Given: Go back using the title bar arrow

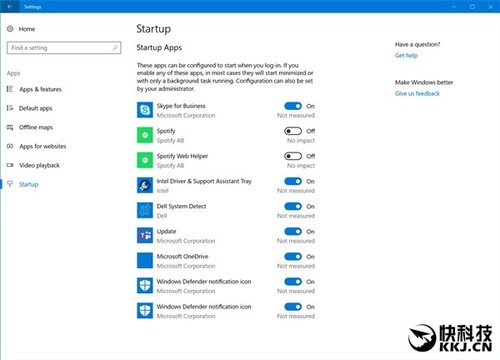Looking at the screenshot, I should 9,6.
